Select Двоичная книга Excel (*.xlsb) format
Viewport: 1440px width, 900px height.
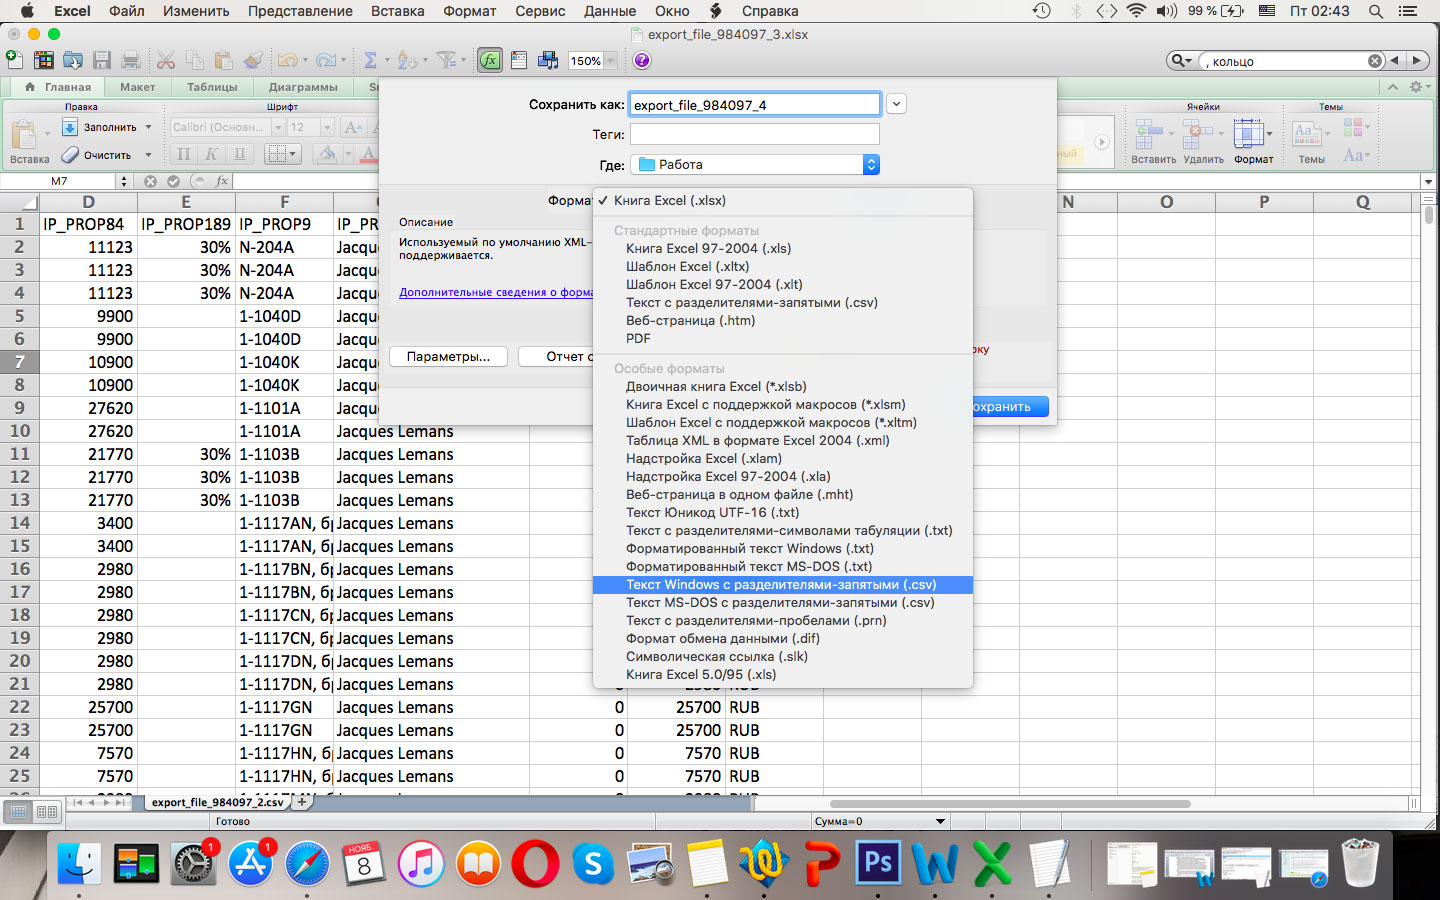point(782,387)
